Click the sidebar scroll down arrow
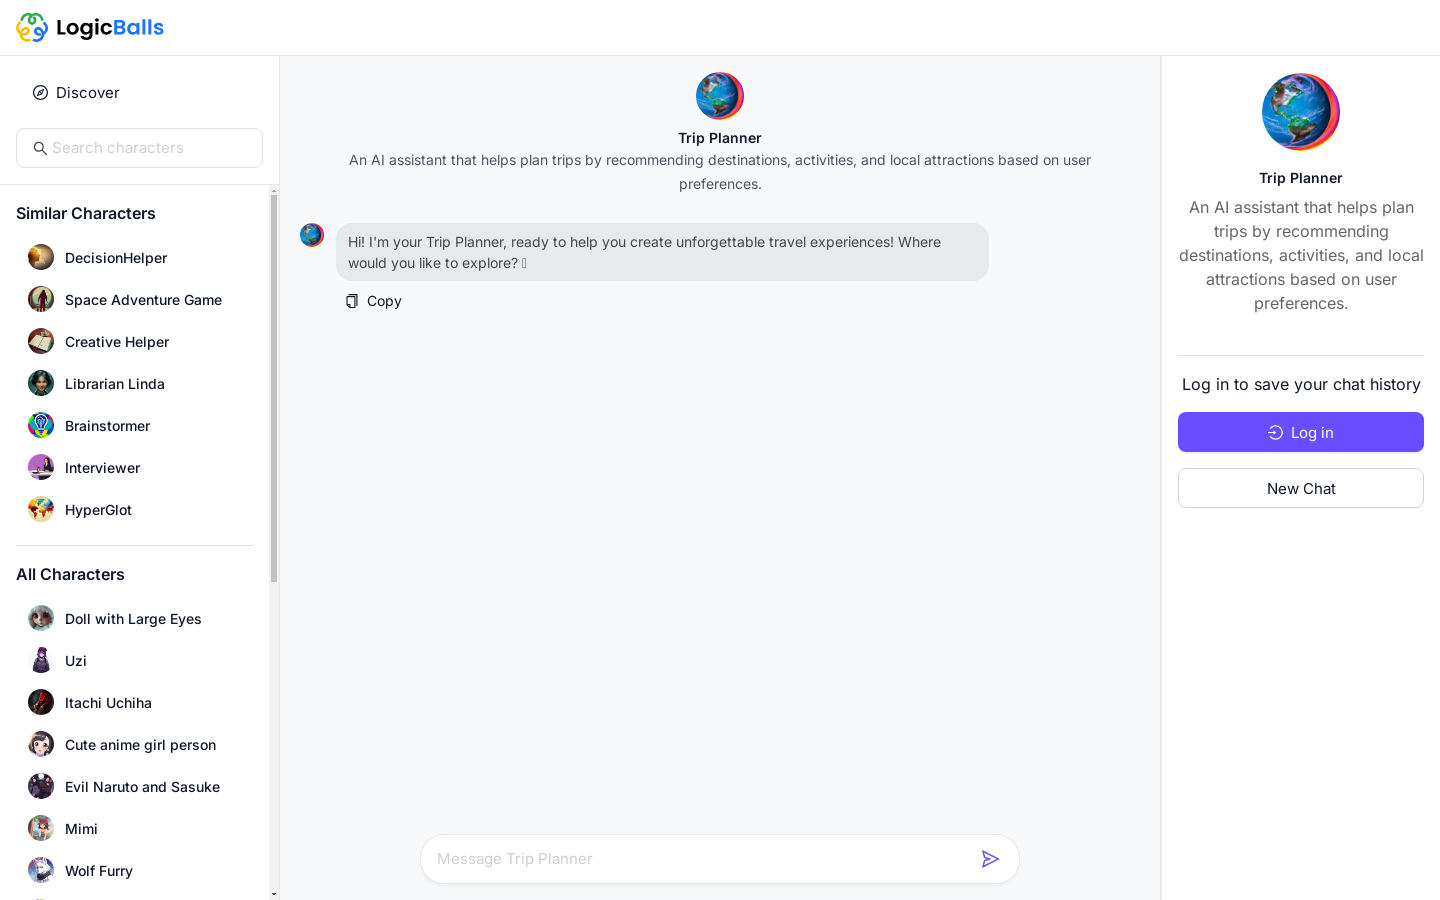 (274, 894)
